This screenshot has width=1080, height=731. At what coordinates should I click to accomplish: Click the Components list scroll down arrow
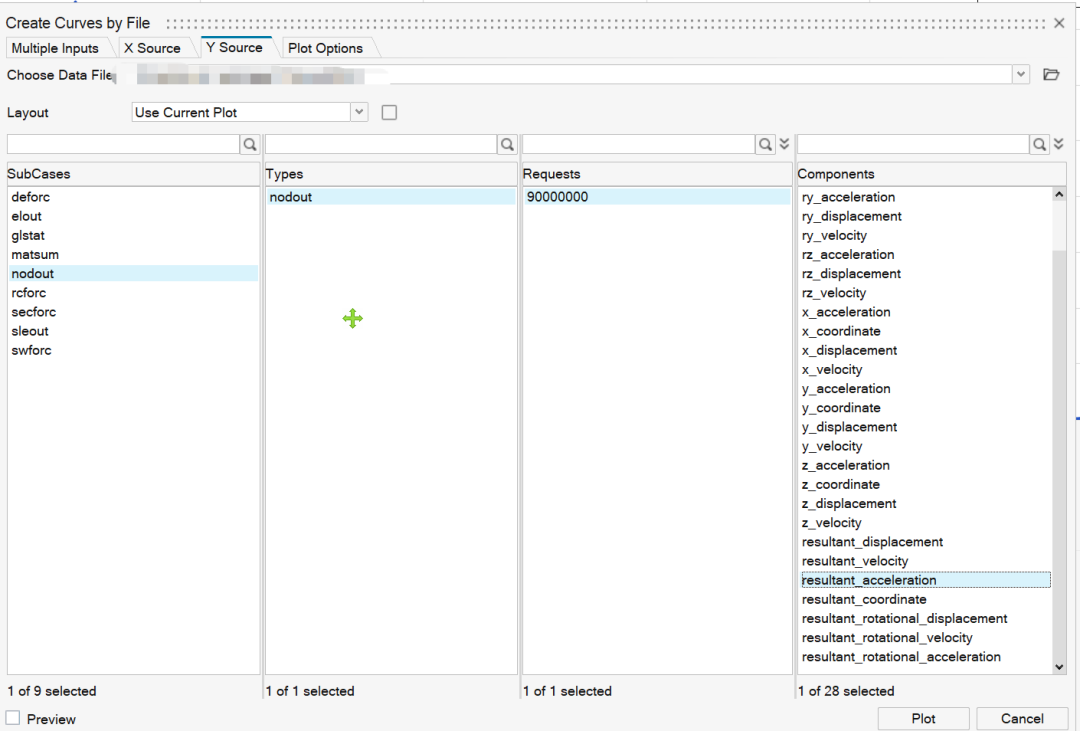point(1059,667)
